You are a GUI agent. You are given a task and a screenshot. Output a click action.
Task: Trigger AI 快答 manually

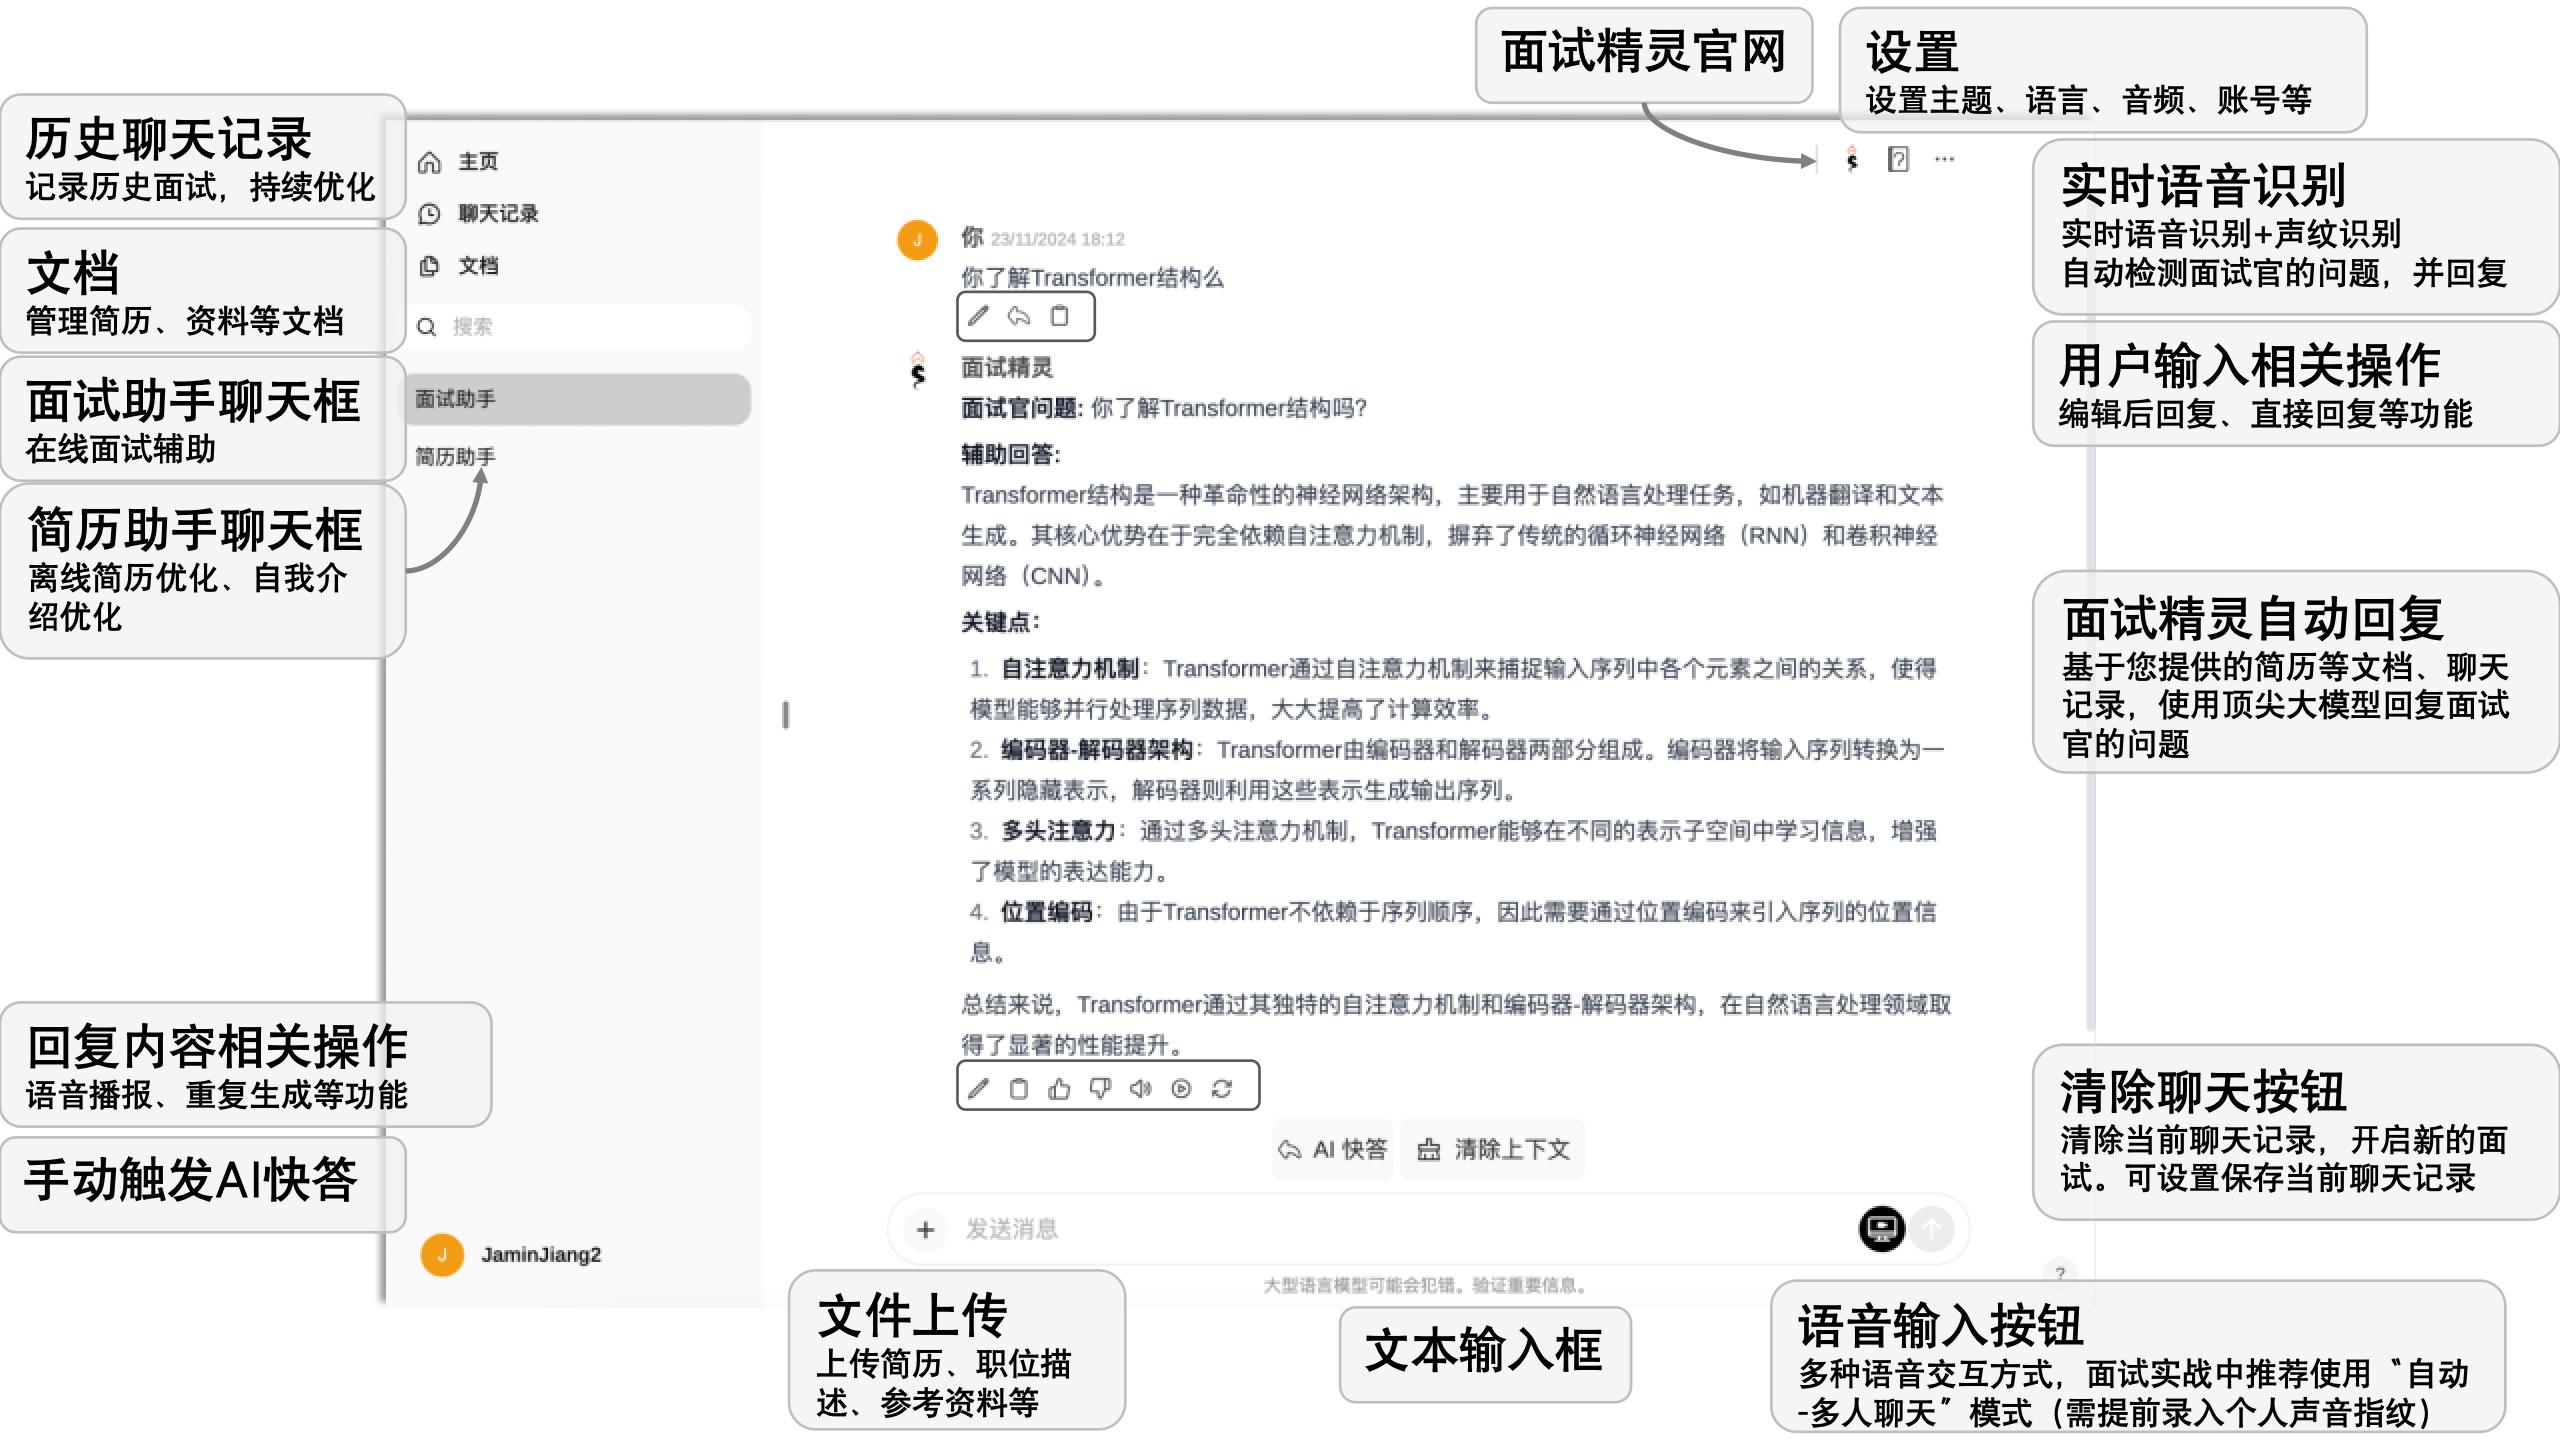click(1333, 1149)
